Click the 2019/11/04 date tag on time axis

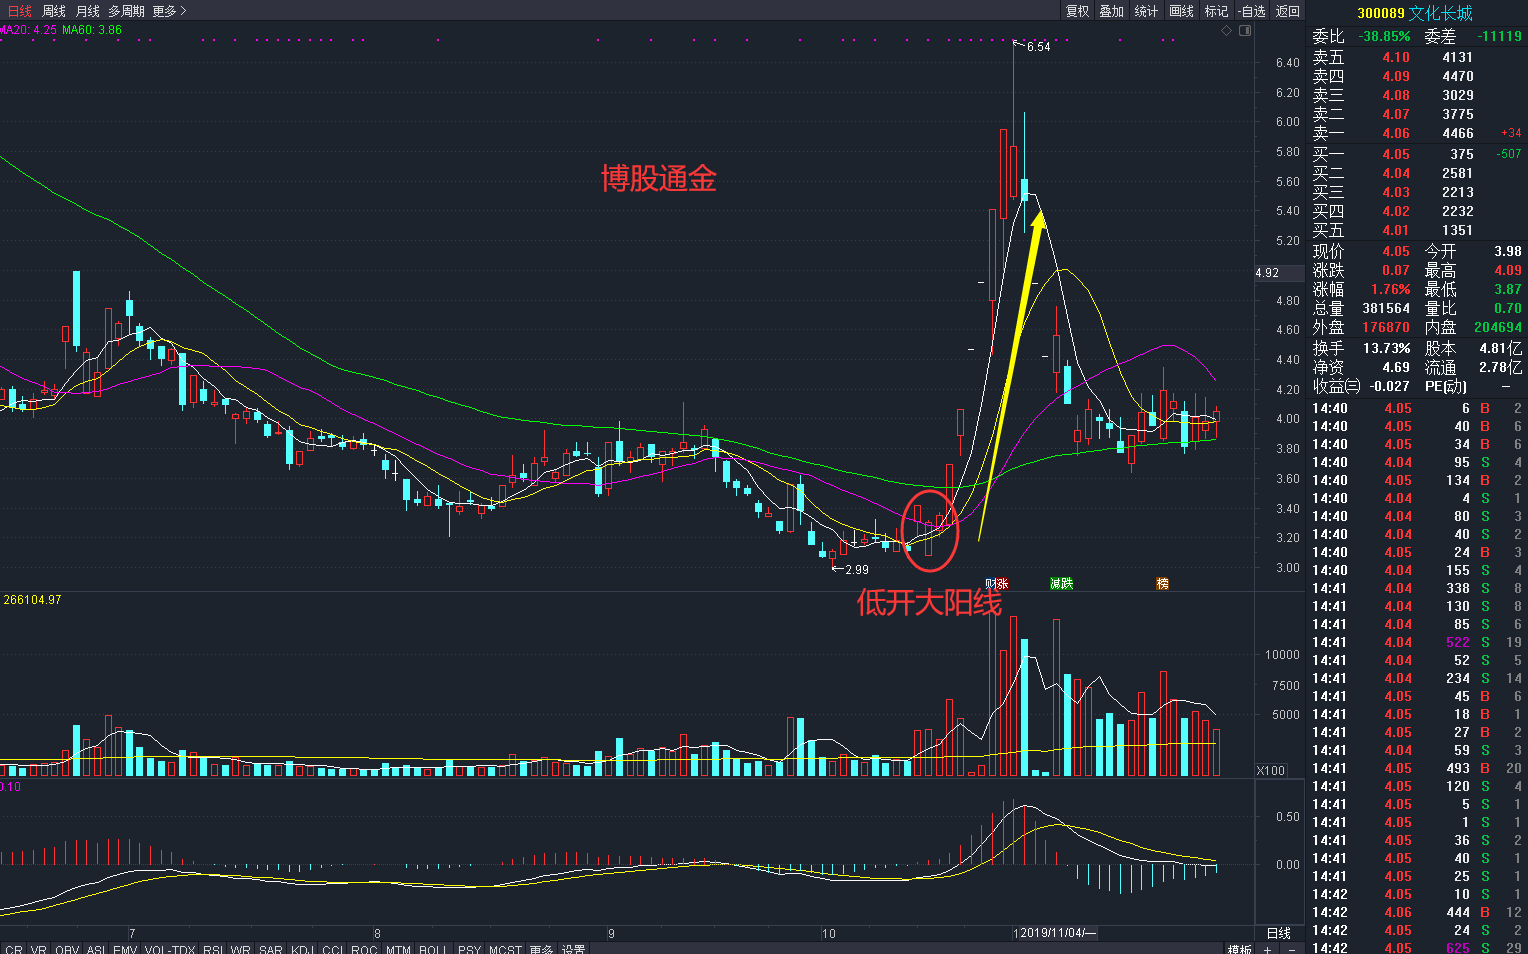(1056, 933)
